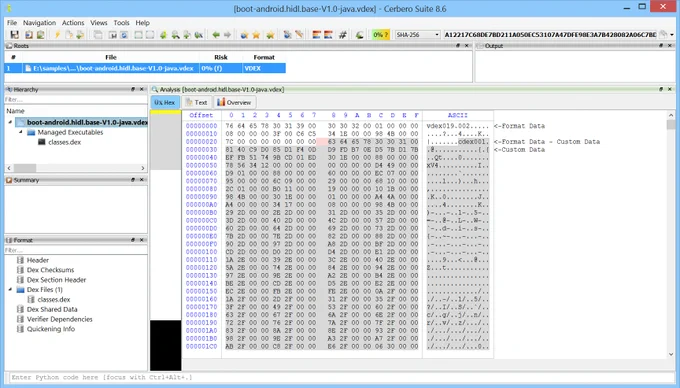This screenshot has width=680, height=388.
Task: Float the Hierarchy panel
Action: tap(133, 89)
